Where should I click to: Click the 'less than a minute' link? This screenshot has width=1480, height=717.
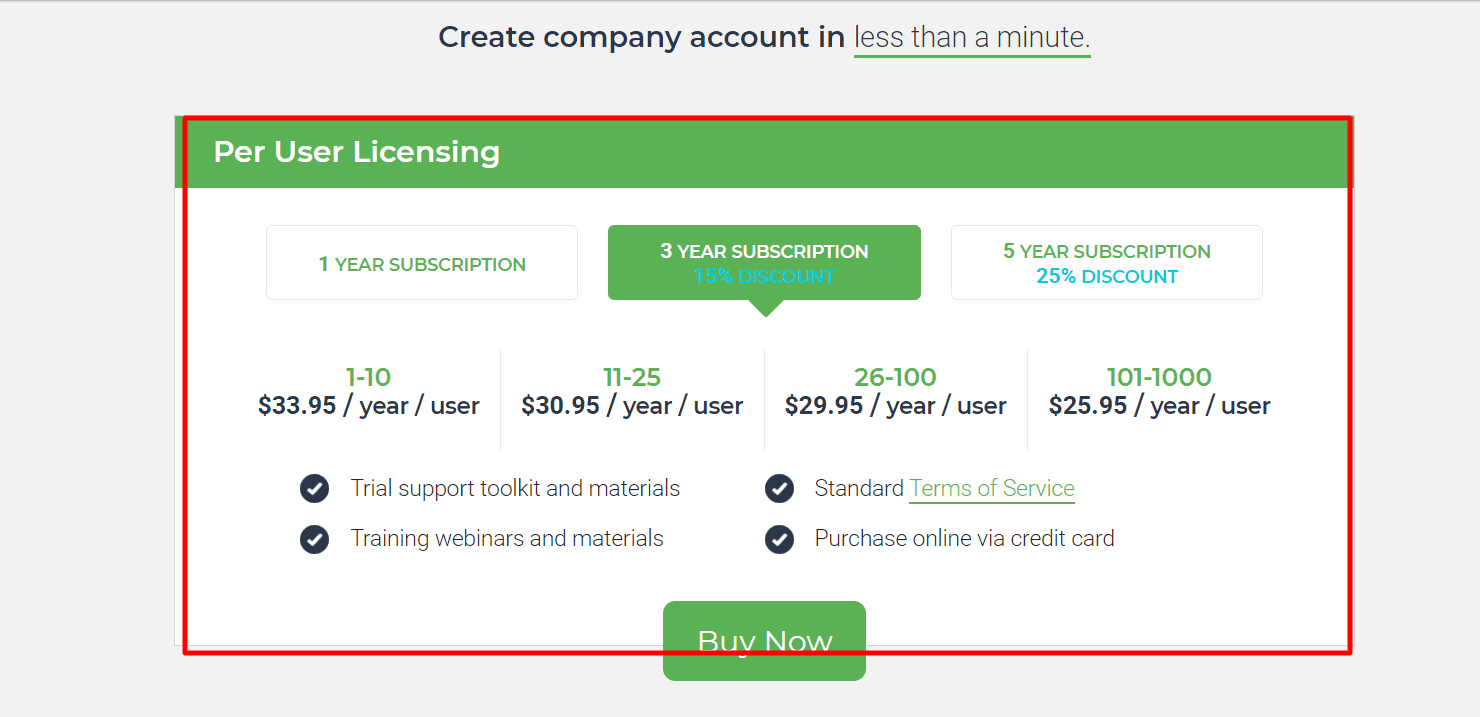pos(972,38)
